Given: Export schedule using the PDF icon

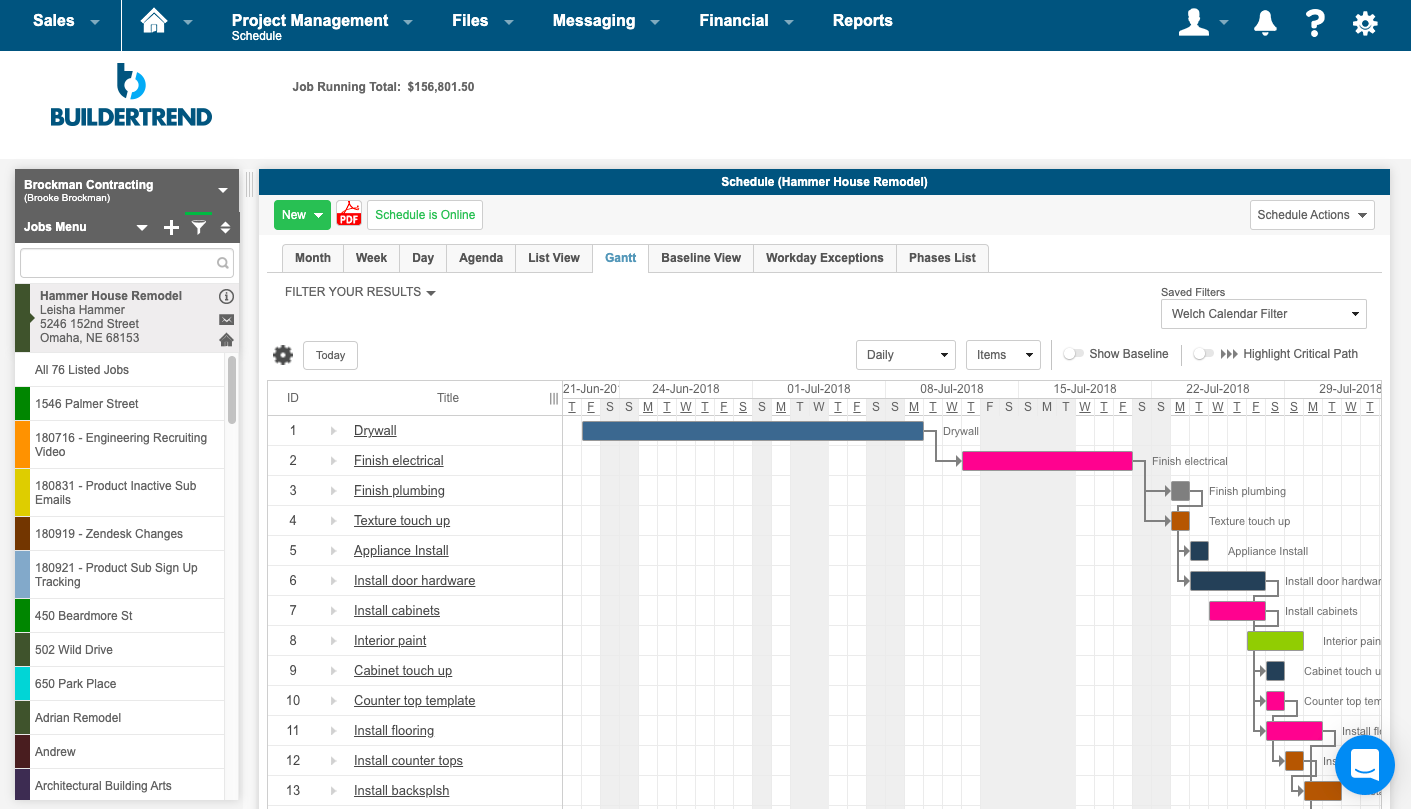Looking at the screenshot, I should tap(348, 214).
